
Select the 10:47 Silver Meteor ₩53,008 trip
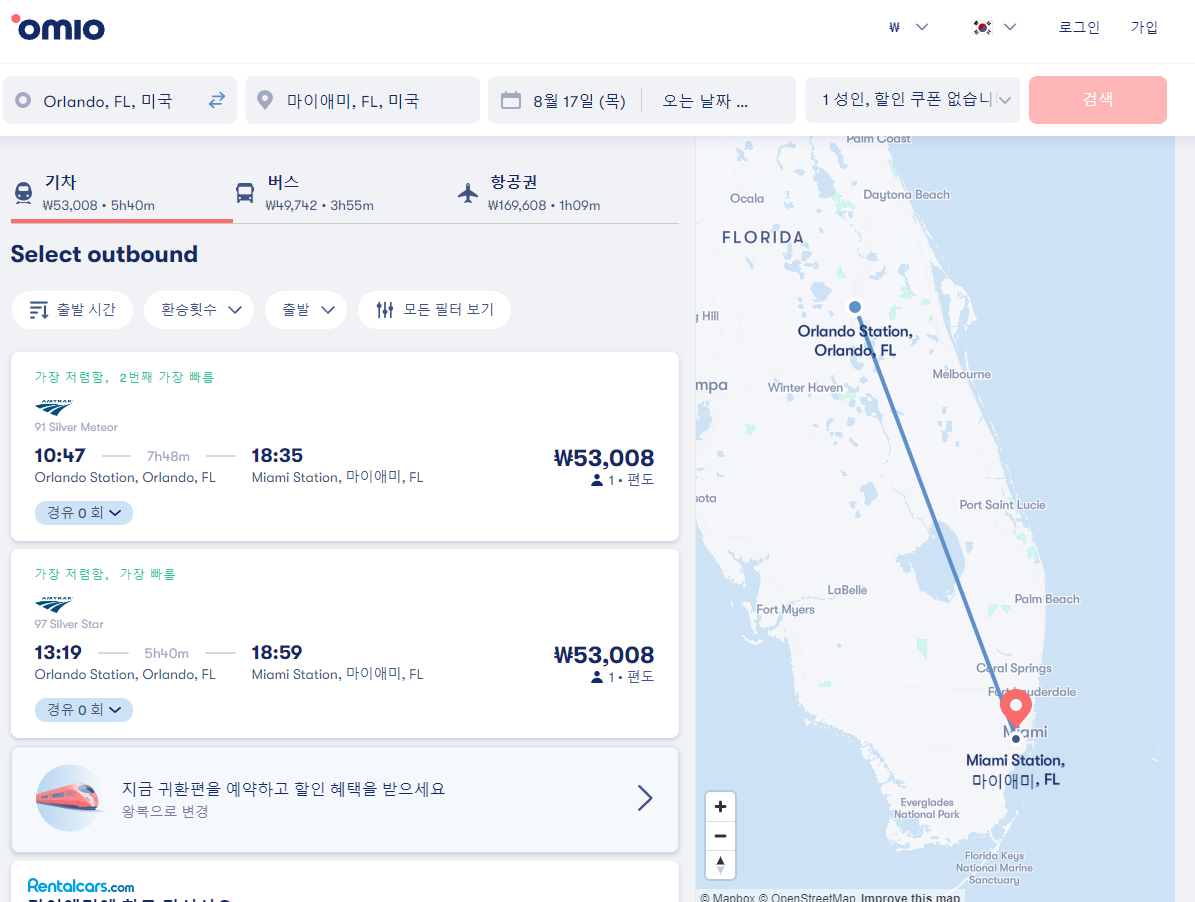click(344, 446)
